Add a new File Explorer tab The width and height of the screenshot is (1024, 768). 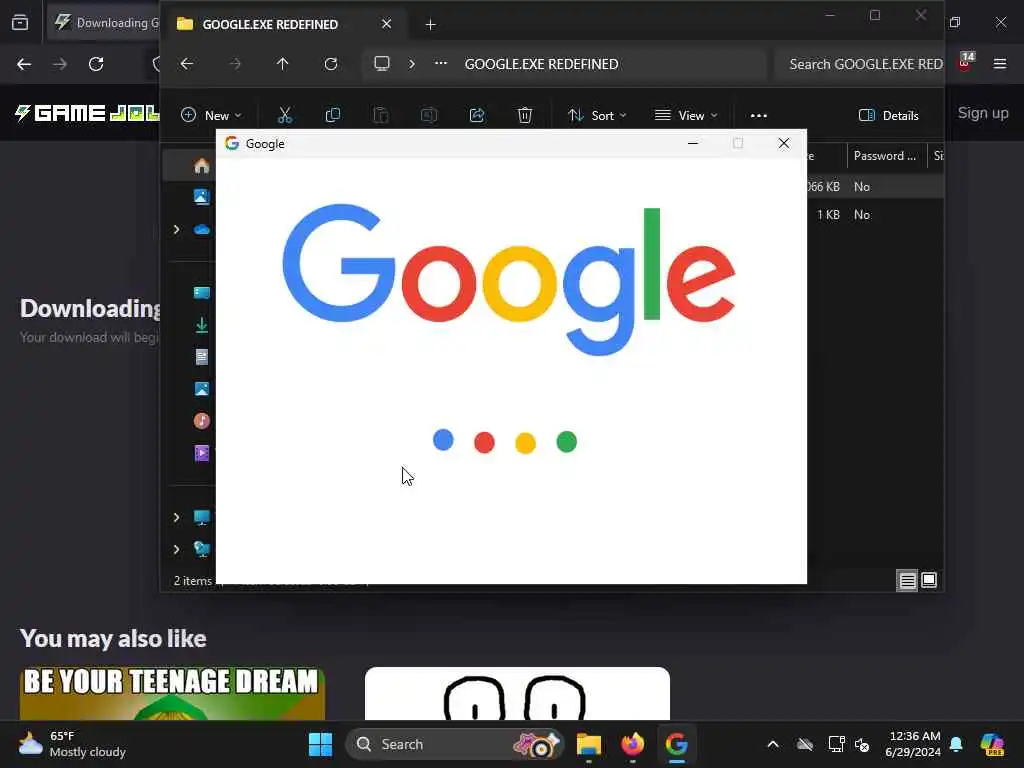[x=430, y=25]
